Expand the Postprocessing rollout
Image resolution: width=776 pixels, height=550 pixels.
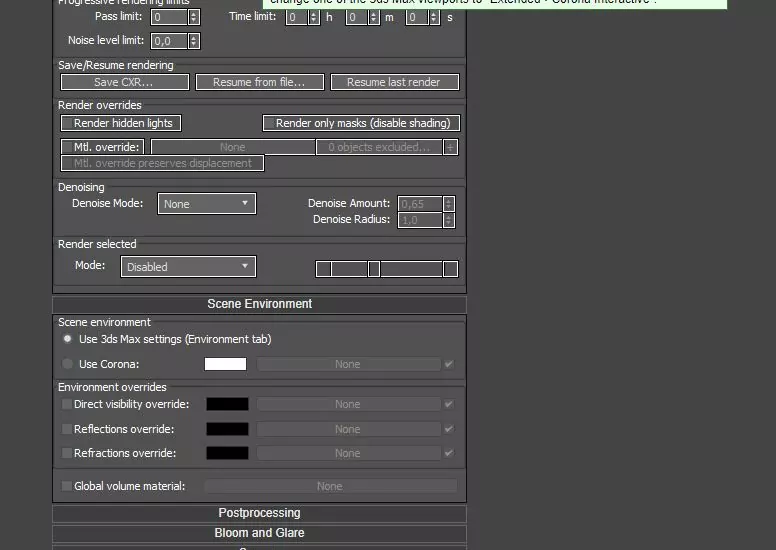tap(259, 513)
